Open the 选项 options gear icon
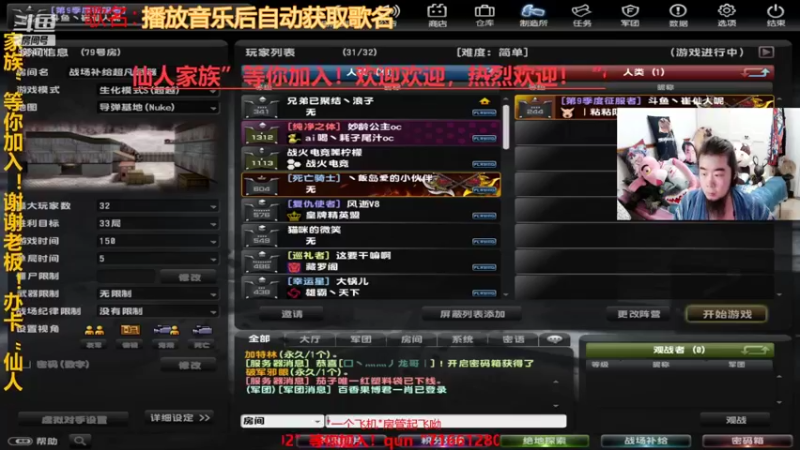The image size is (800, 450). pos(727,15)
